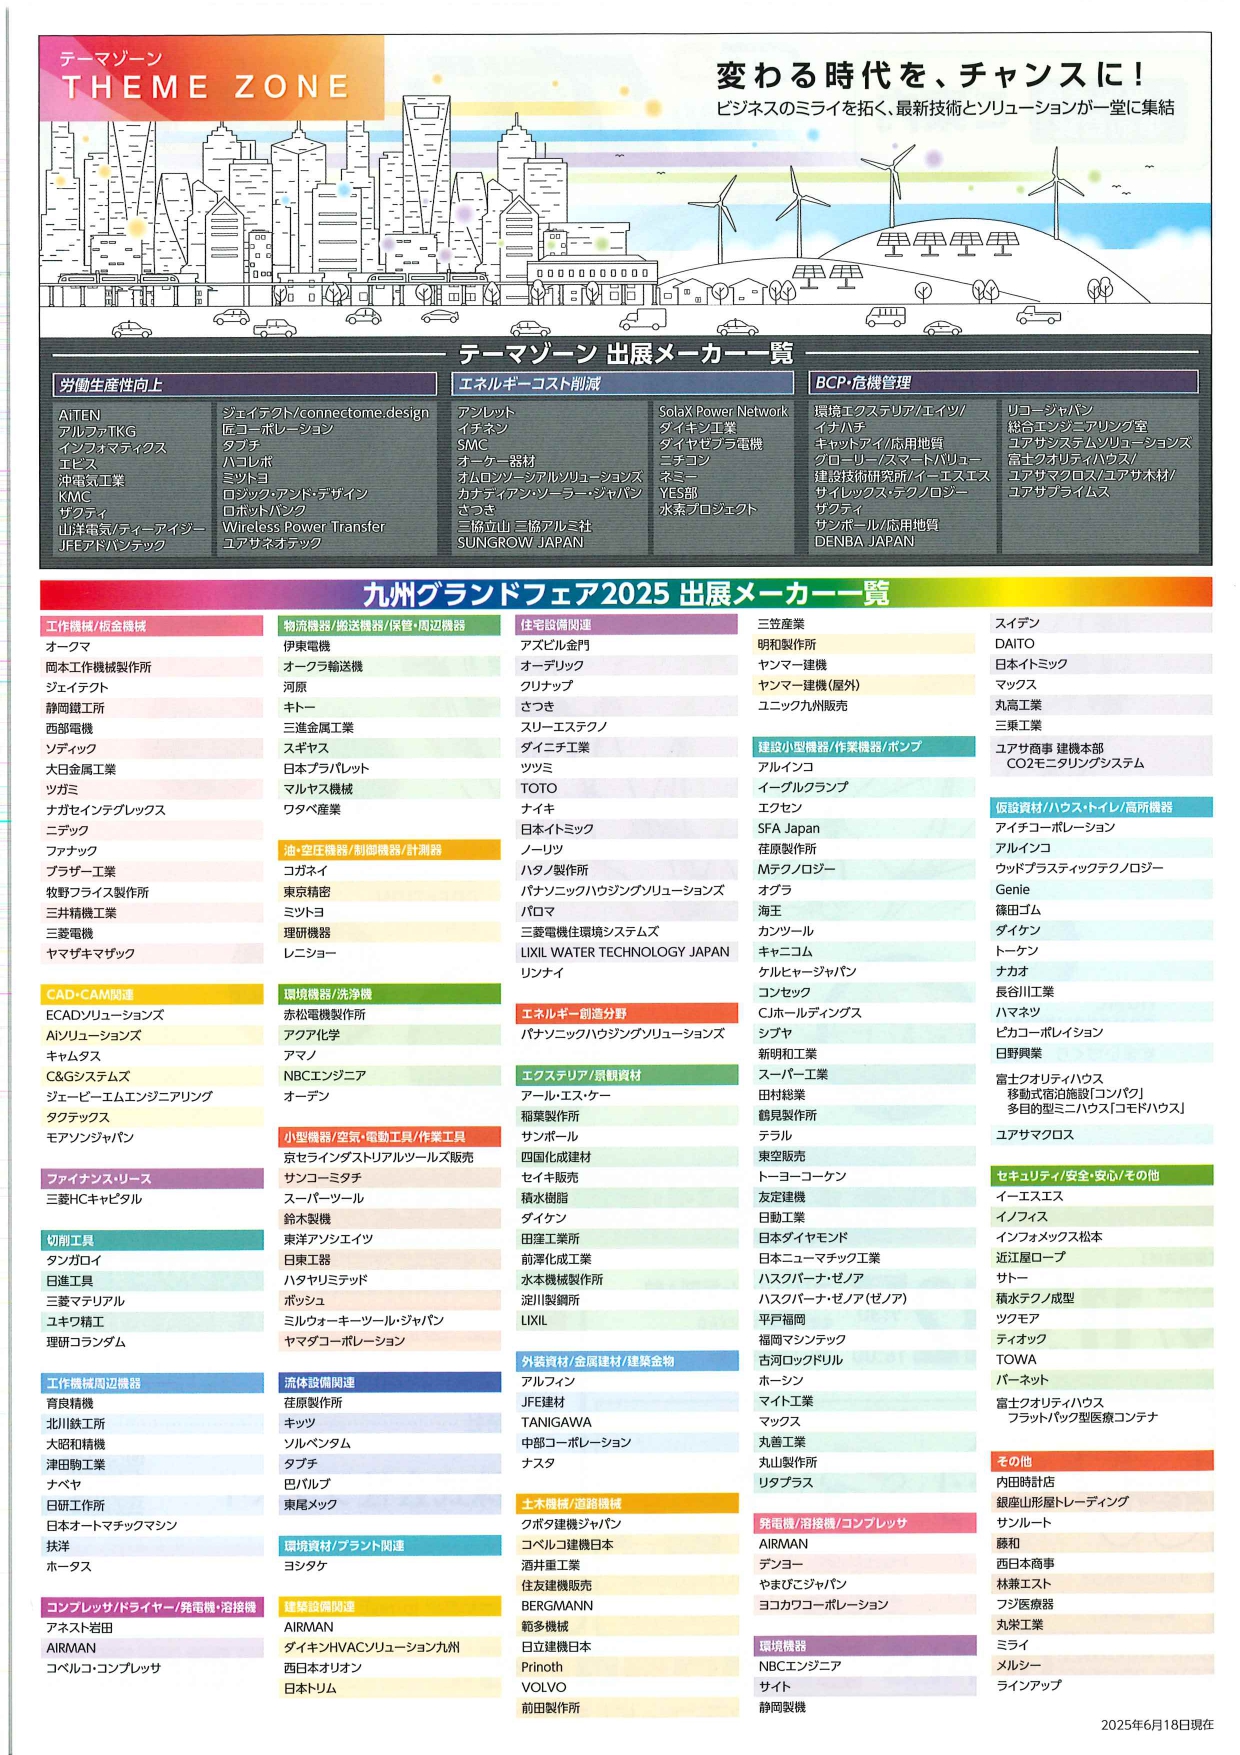Click the "TOWA" row

tap(1102, 1359)
